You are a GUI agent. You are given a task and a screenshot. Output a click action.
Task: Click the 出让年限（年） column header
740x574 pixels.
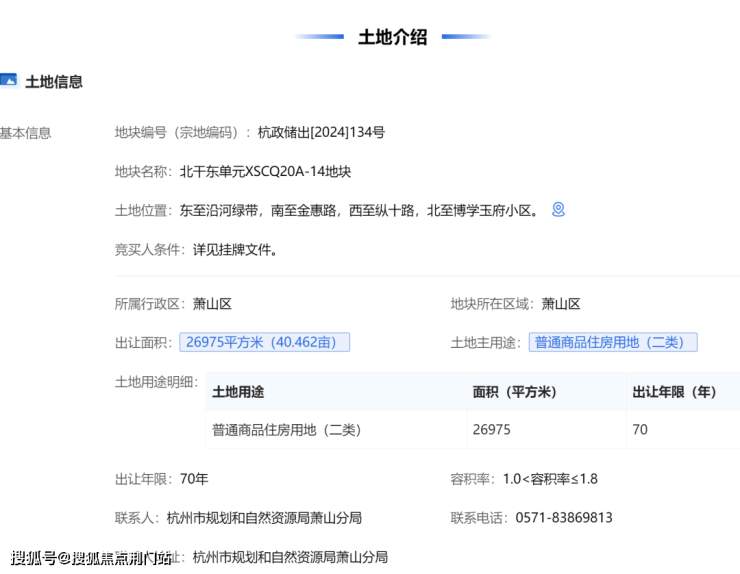pos(674,392)
